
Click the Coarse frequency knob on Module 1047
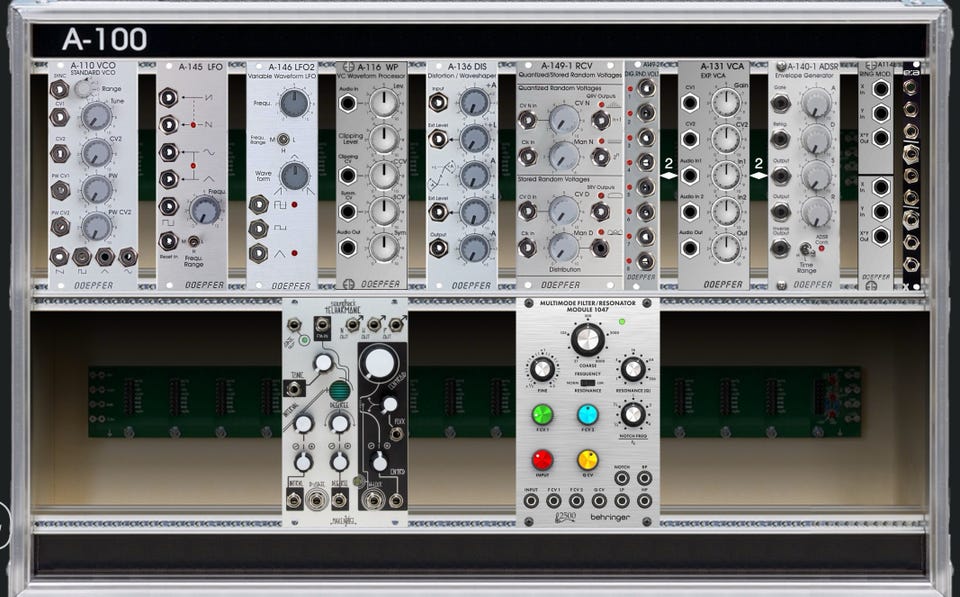pyautogui.click(x=587, y=340)
